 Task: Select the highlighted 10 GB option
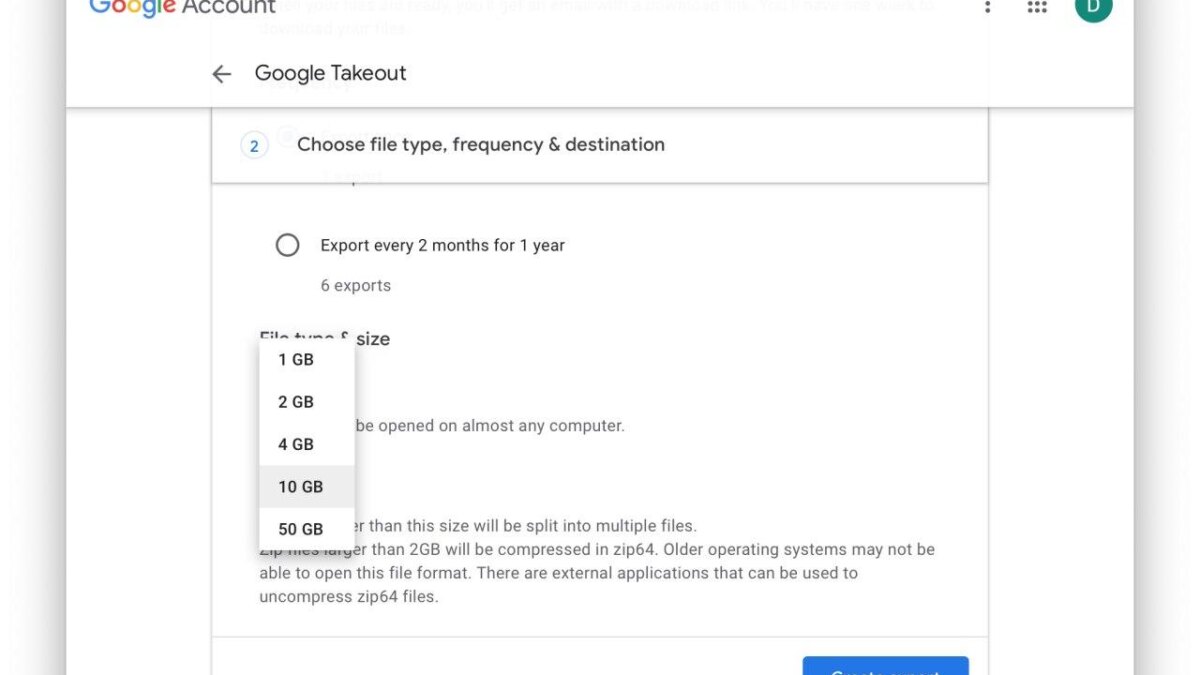coord(300,486)
